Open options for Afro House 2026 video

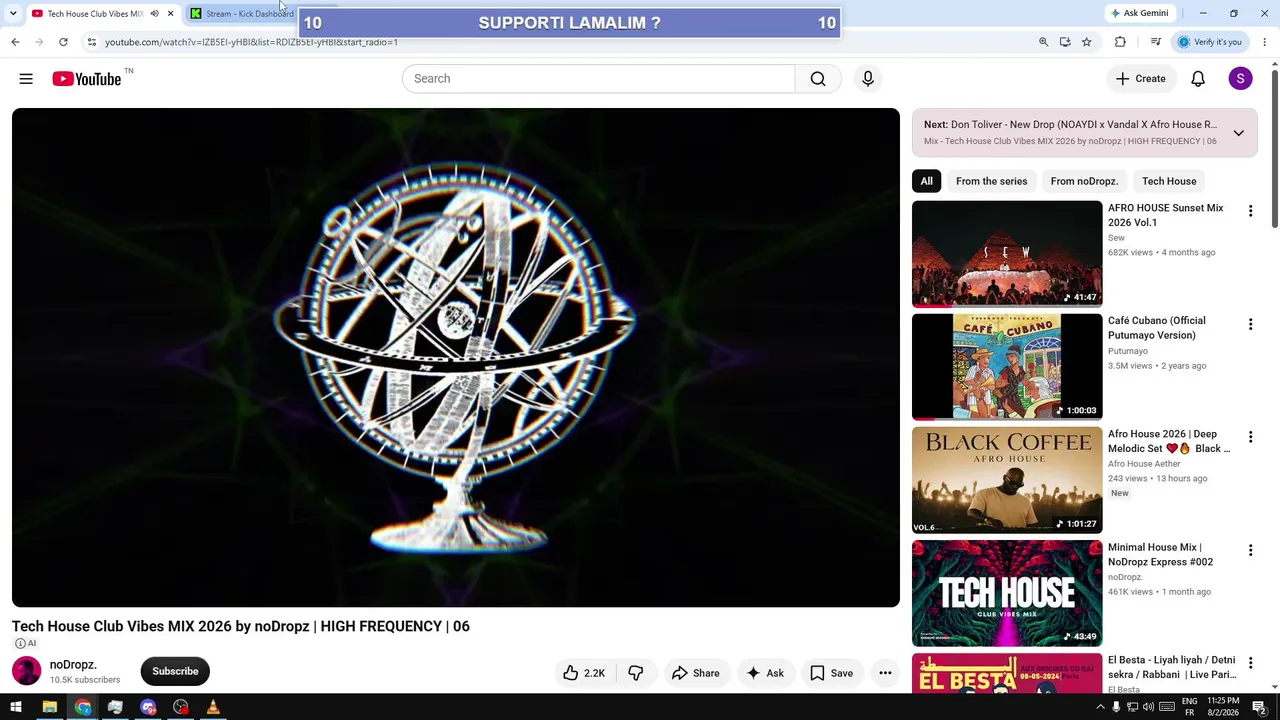[x=1250, y=437]
